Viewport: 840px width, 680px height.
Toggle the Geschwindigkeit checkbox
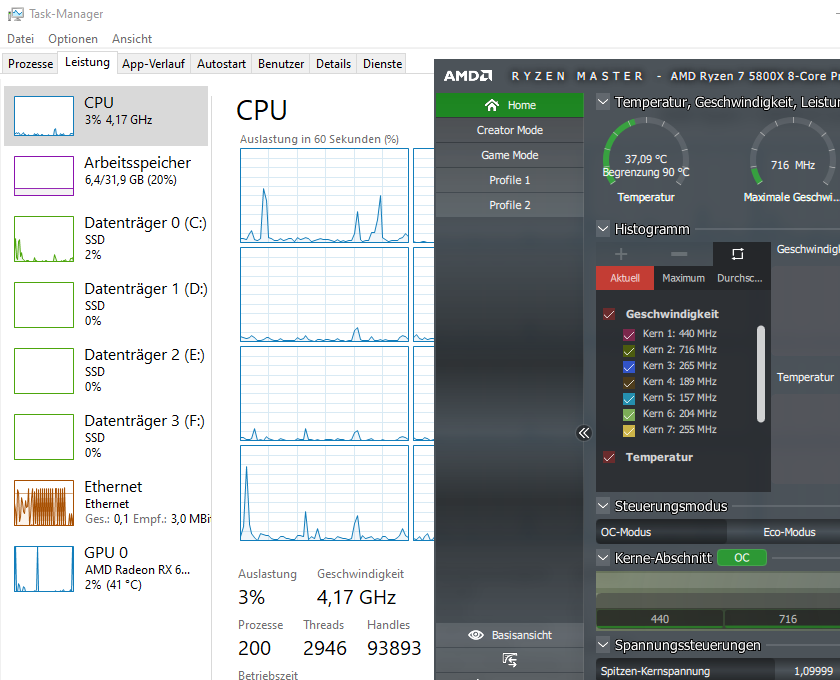[609, 314]
